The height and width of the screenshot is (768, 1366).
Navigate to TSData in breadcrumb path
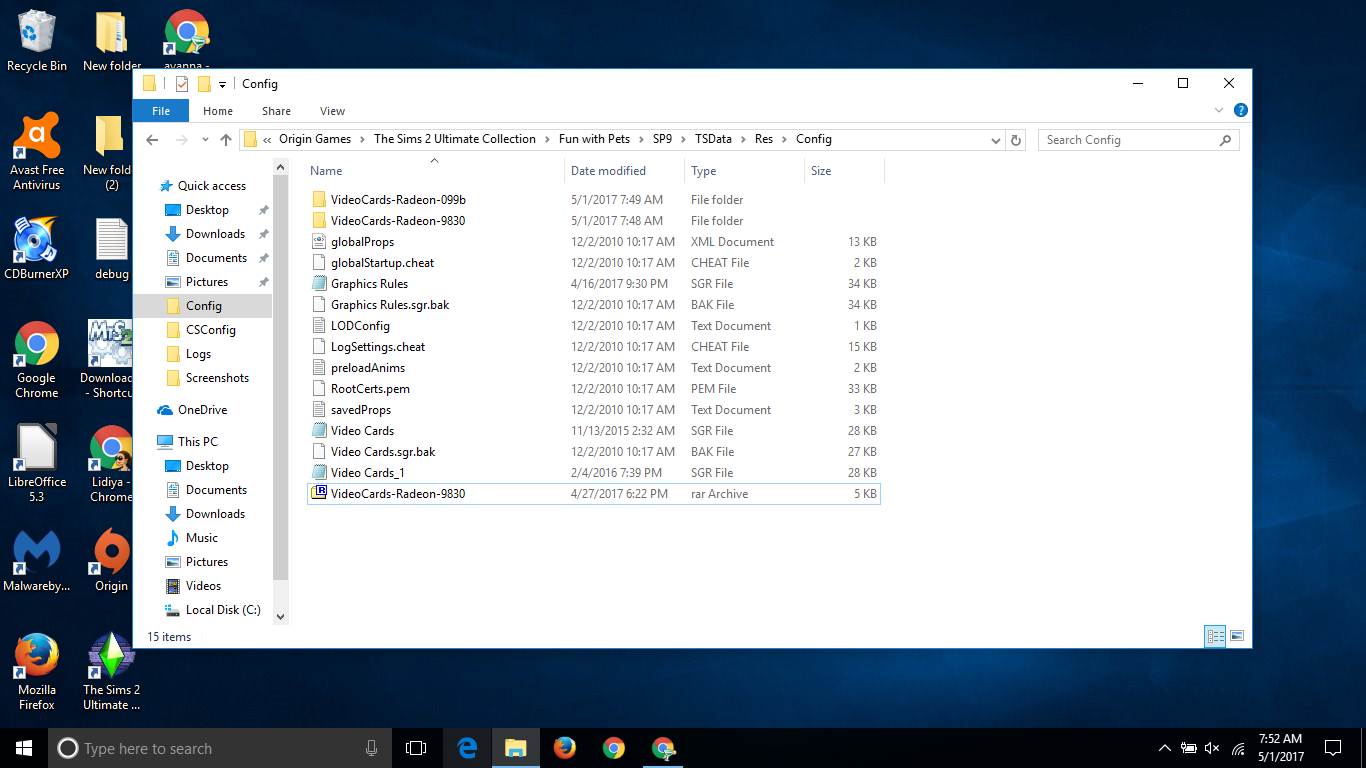tap(713, 139)
